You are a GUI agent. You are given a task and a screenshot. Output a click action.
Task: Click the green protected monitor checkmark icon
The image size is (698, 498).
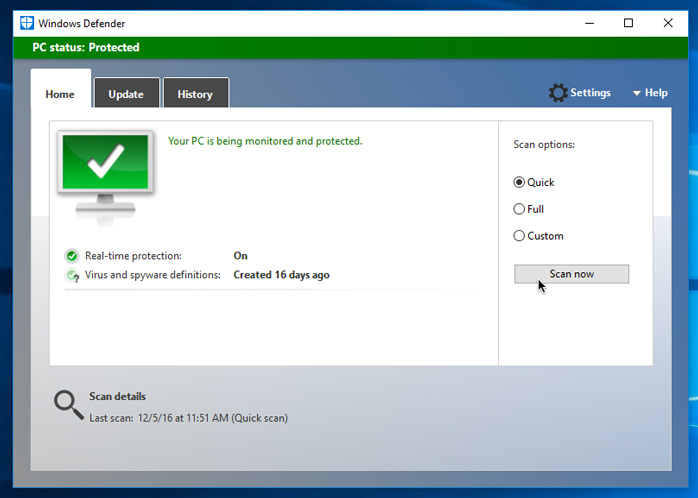click(x=105, y=162)
